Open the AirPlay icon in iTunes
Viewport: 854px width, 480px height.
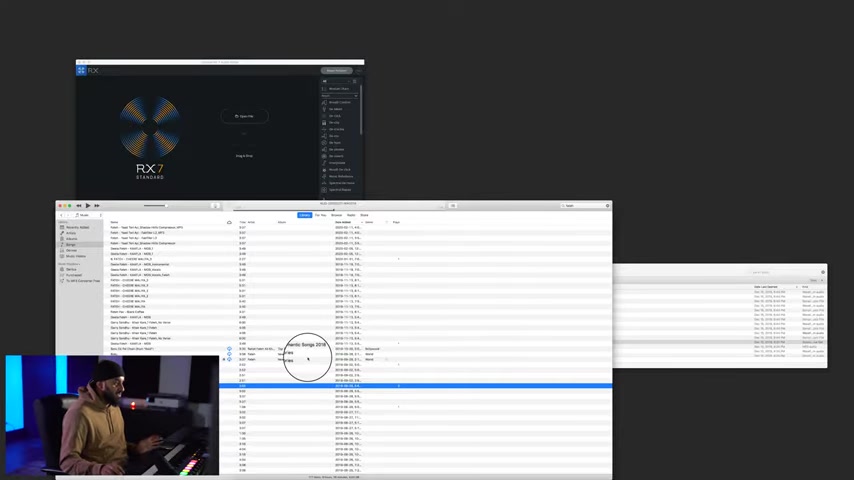[216, 205]
